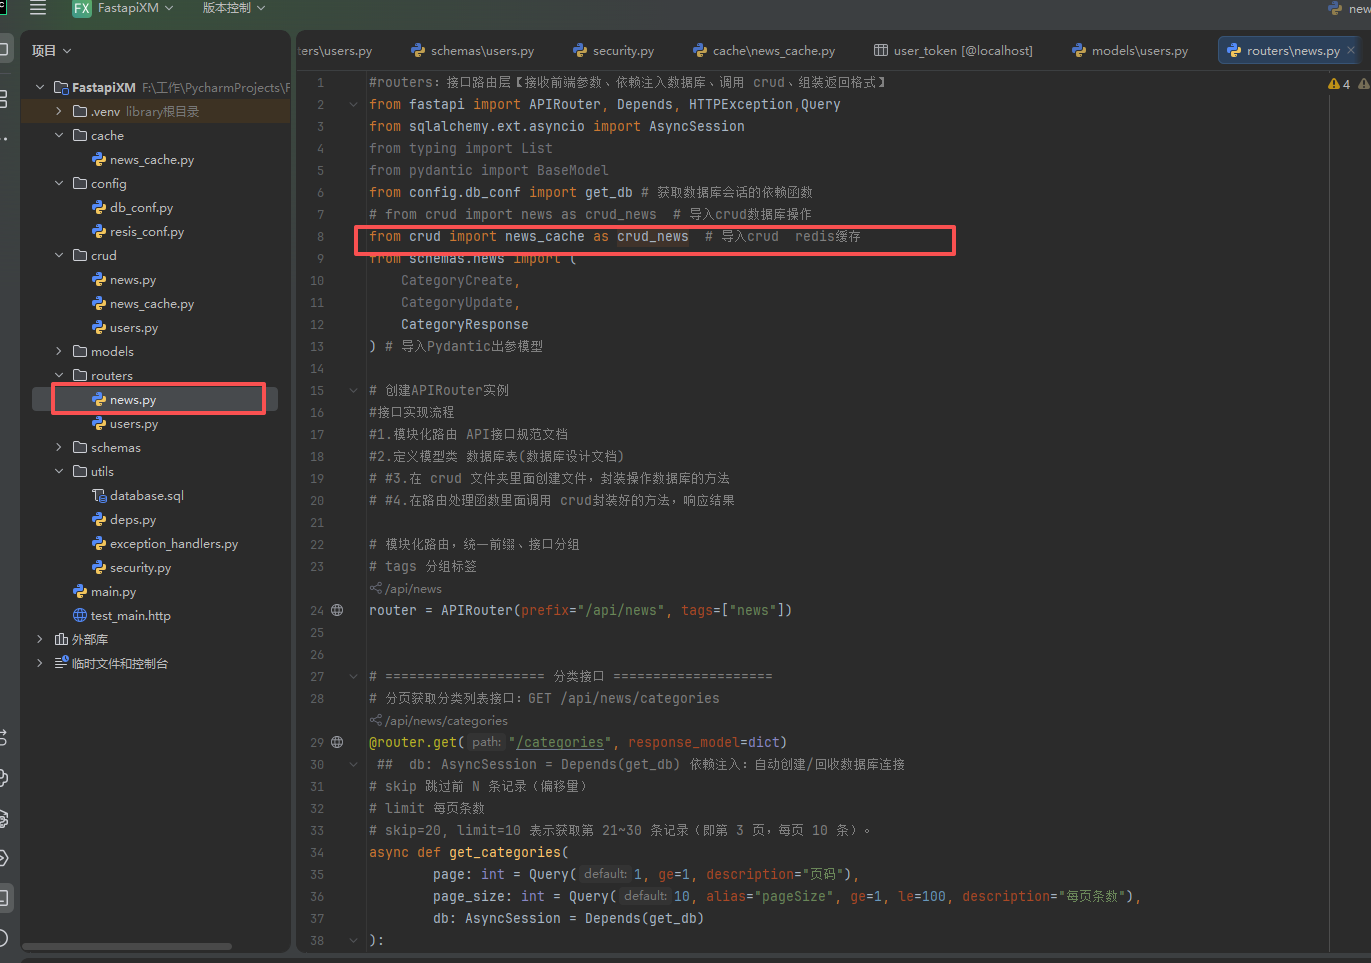Click the database table icon on user_token tab
This screenshot has height=963, width=1371.
(880, 50)
